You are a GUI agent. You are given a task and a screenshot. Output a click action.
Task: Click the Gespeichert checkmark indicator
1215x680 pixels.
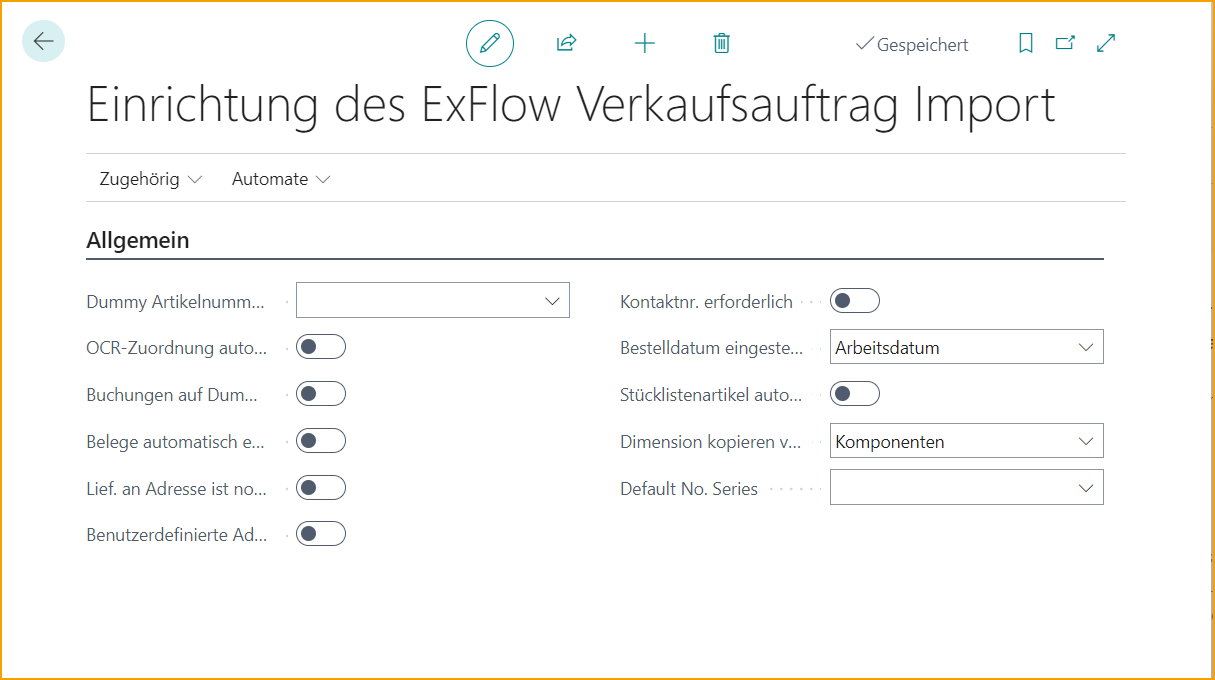click(x=911, y=44)
